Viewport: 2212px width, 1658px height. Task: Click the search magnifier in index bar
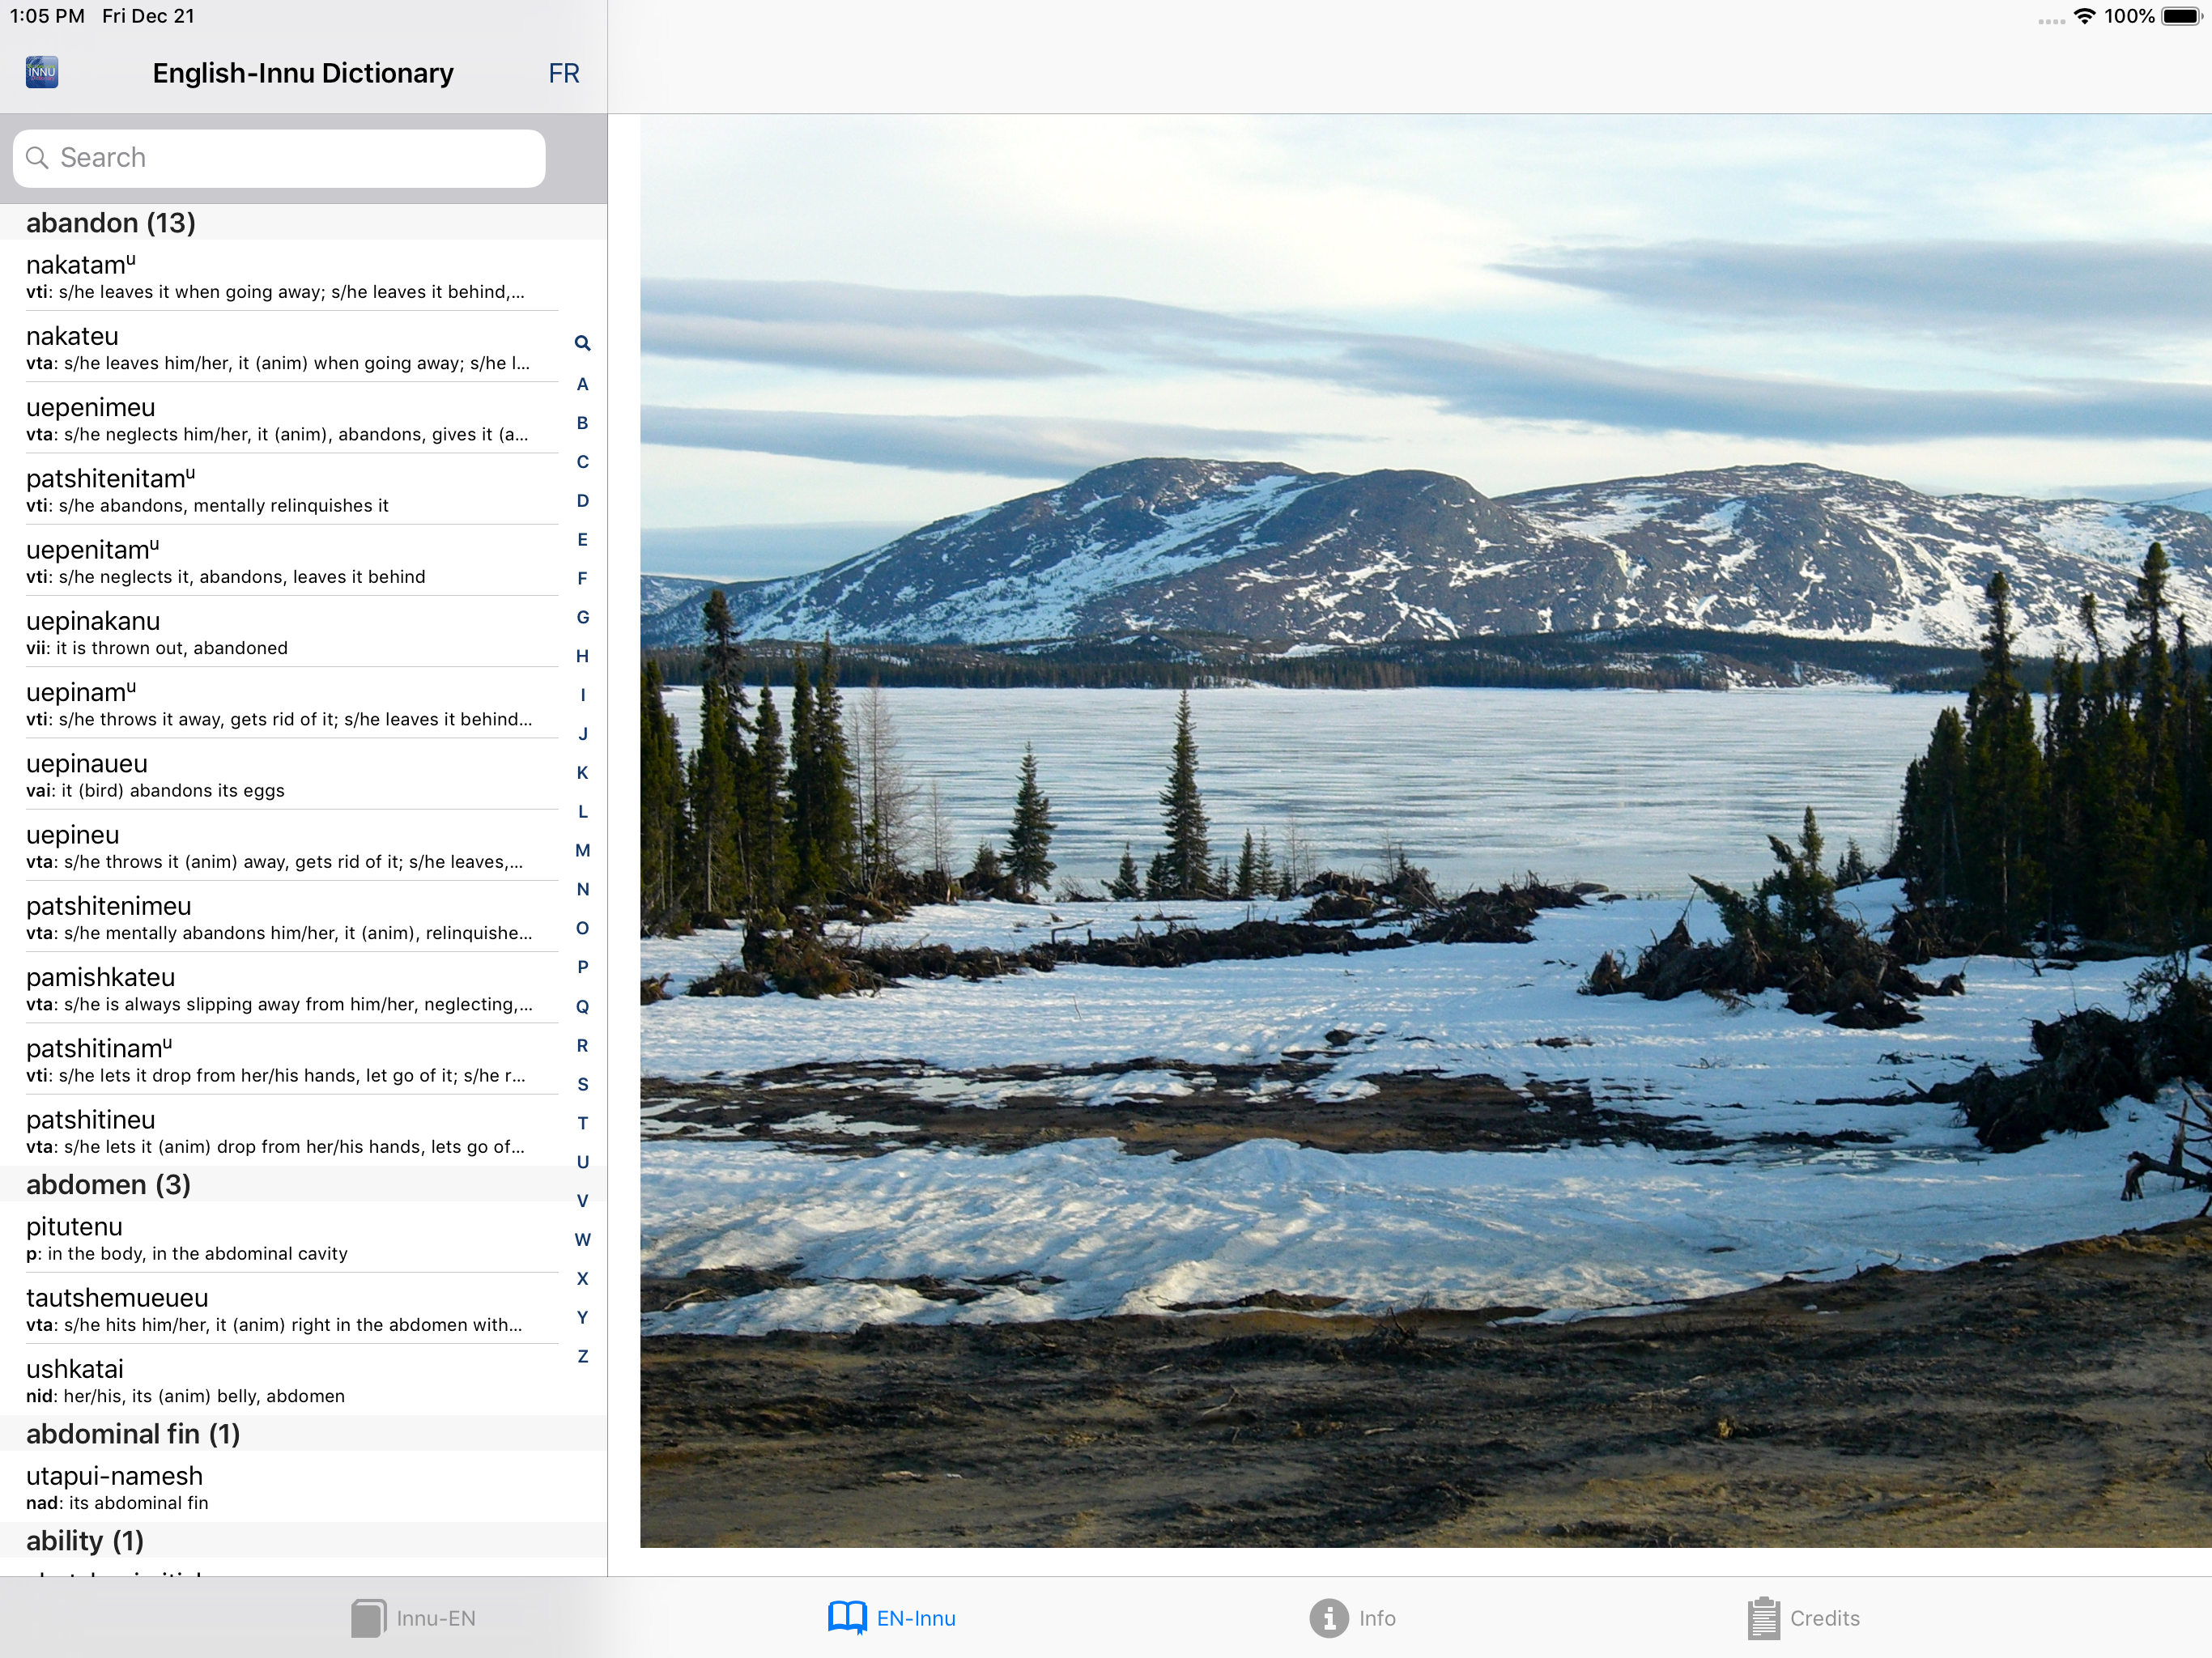(582, 343)
